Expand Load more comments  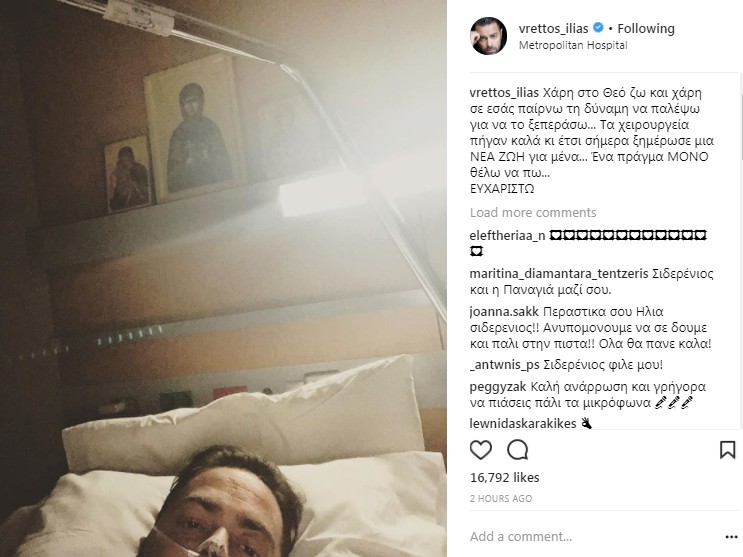pos(533,212)
